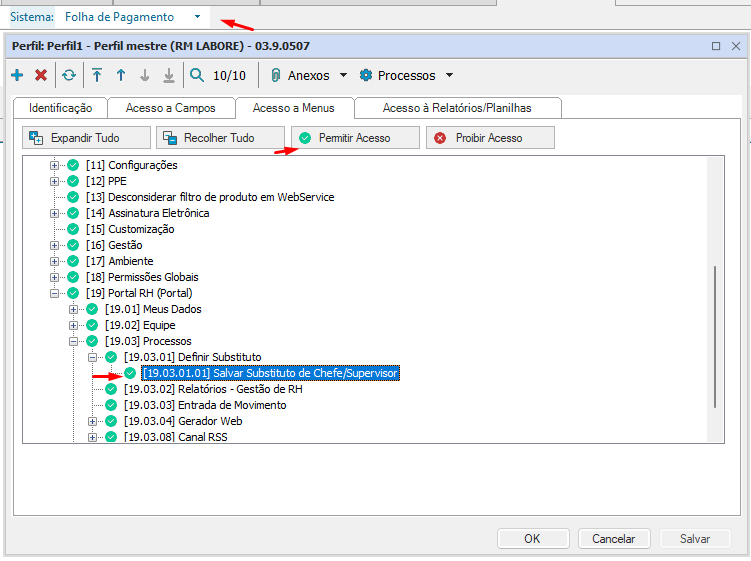Click the magnifier search icon

pos(197,75)
